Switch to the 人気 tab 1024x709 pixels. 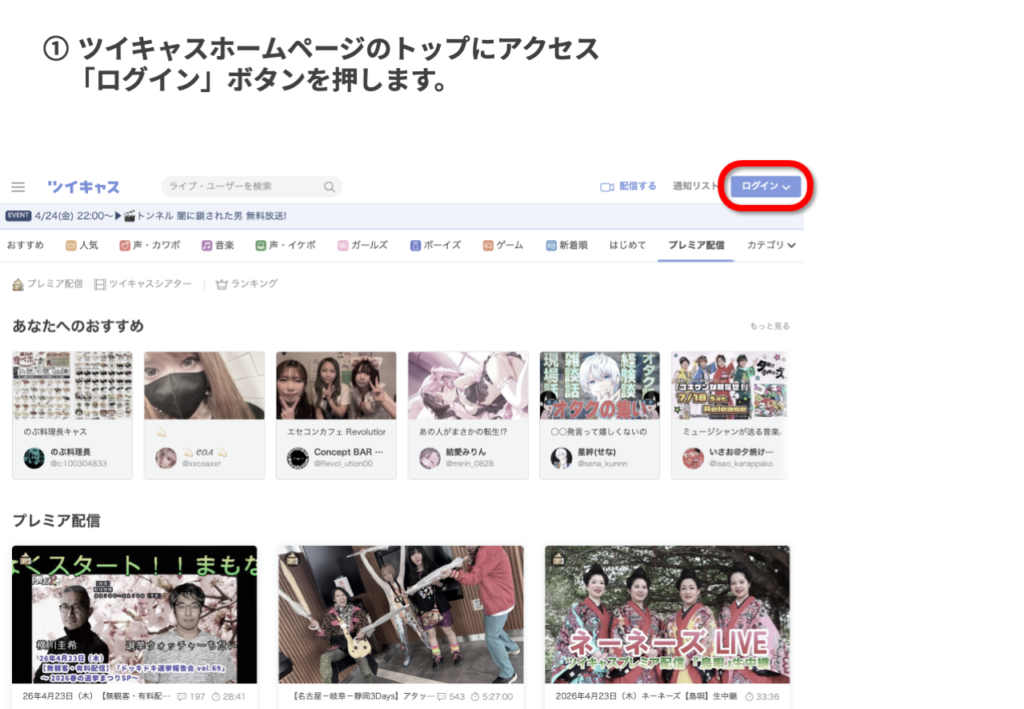pos(81,245)
